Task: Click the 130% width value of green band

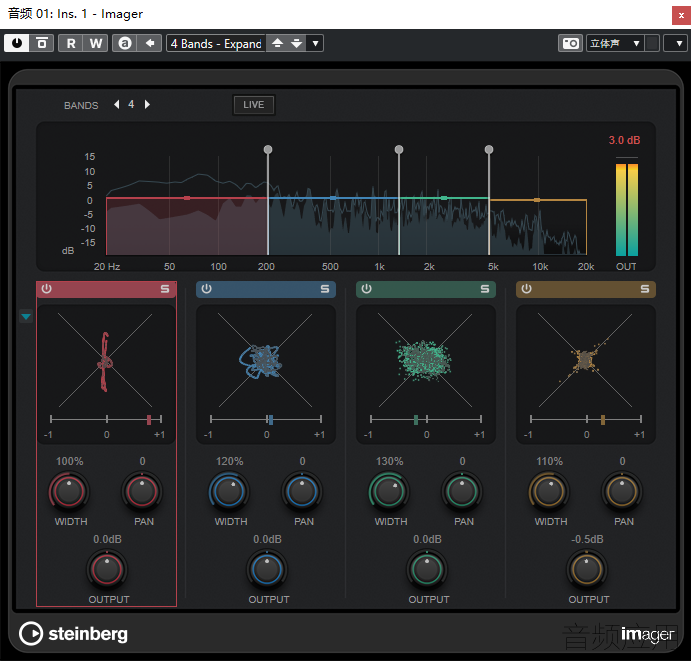Action: [390, 461]
